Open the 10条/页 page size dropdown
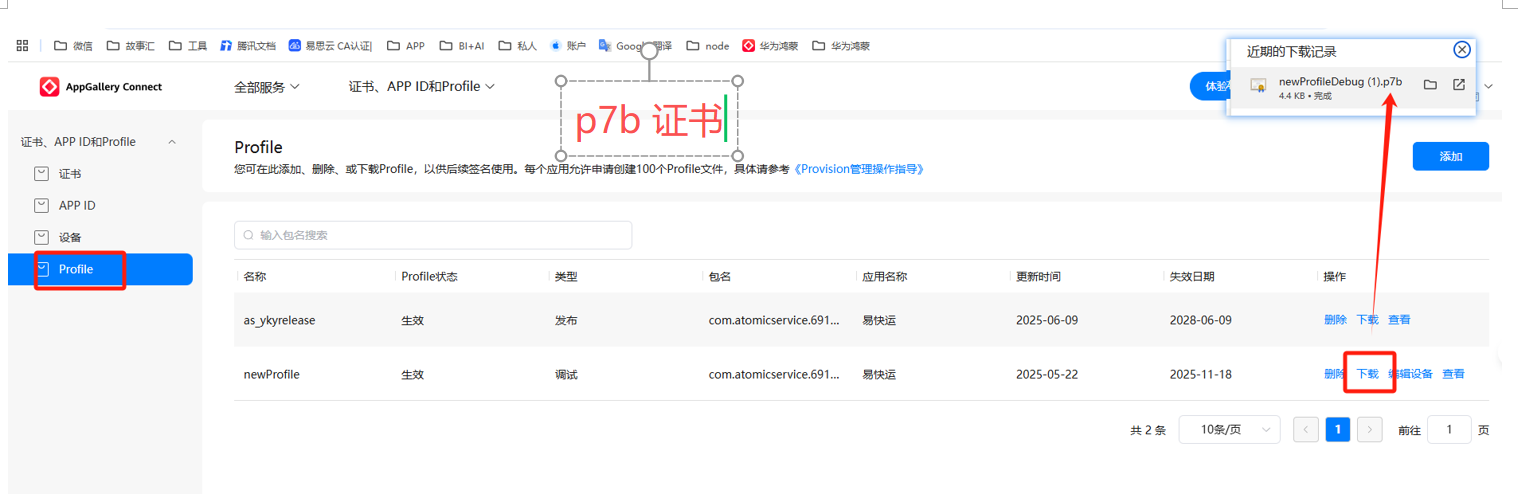1518x494 pixels. tap(1229, 430)
